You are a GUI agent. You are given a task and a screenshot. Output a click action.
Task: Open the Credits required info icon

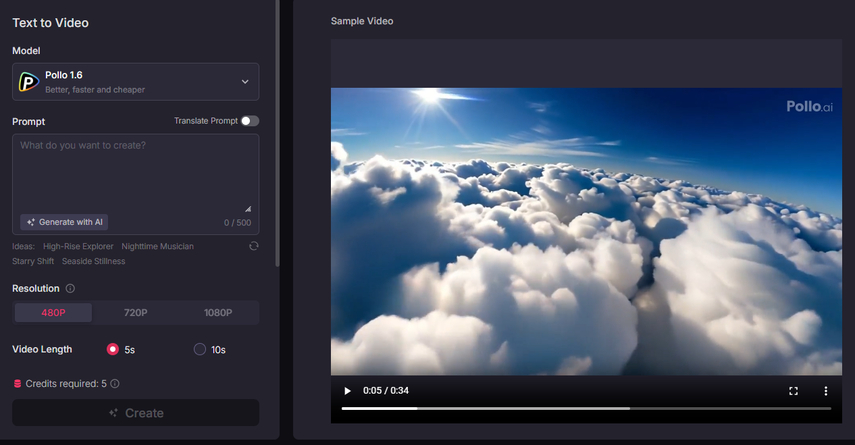115,384
